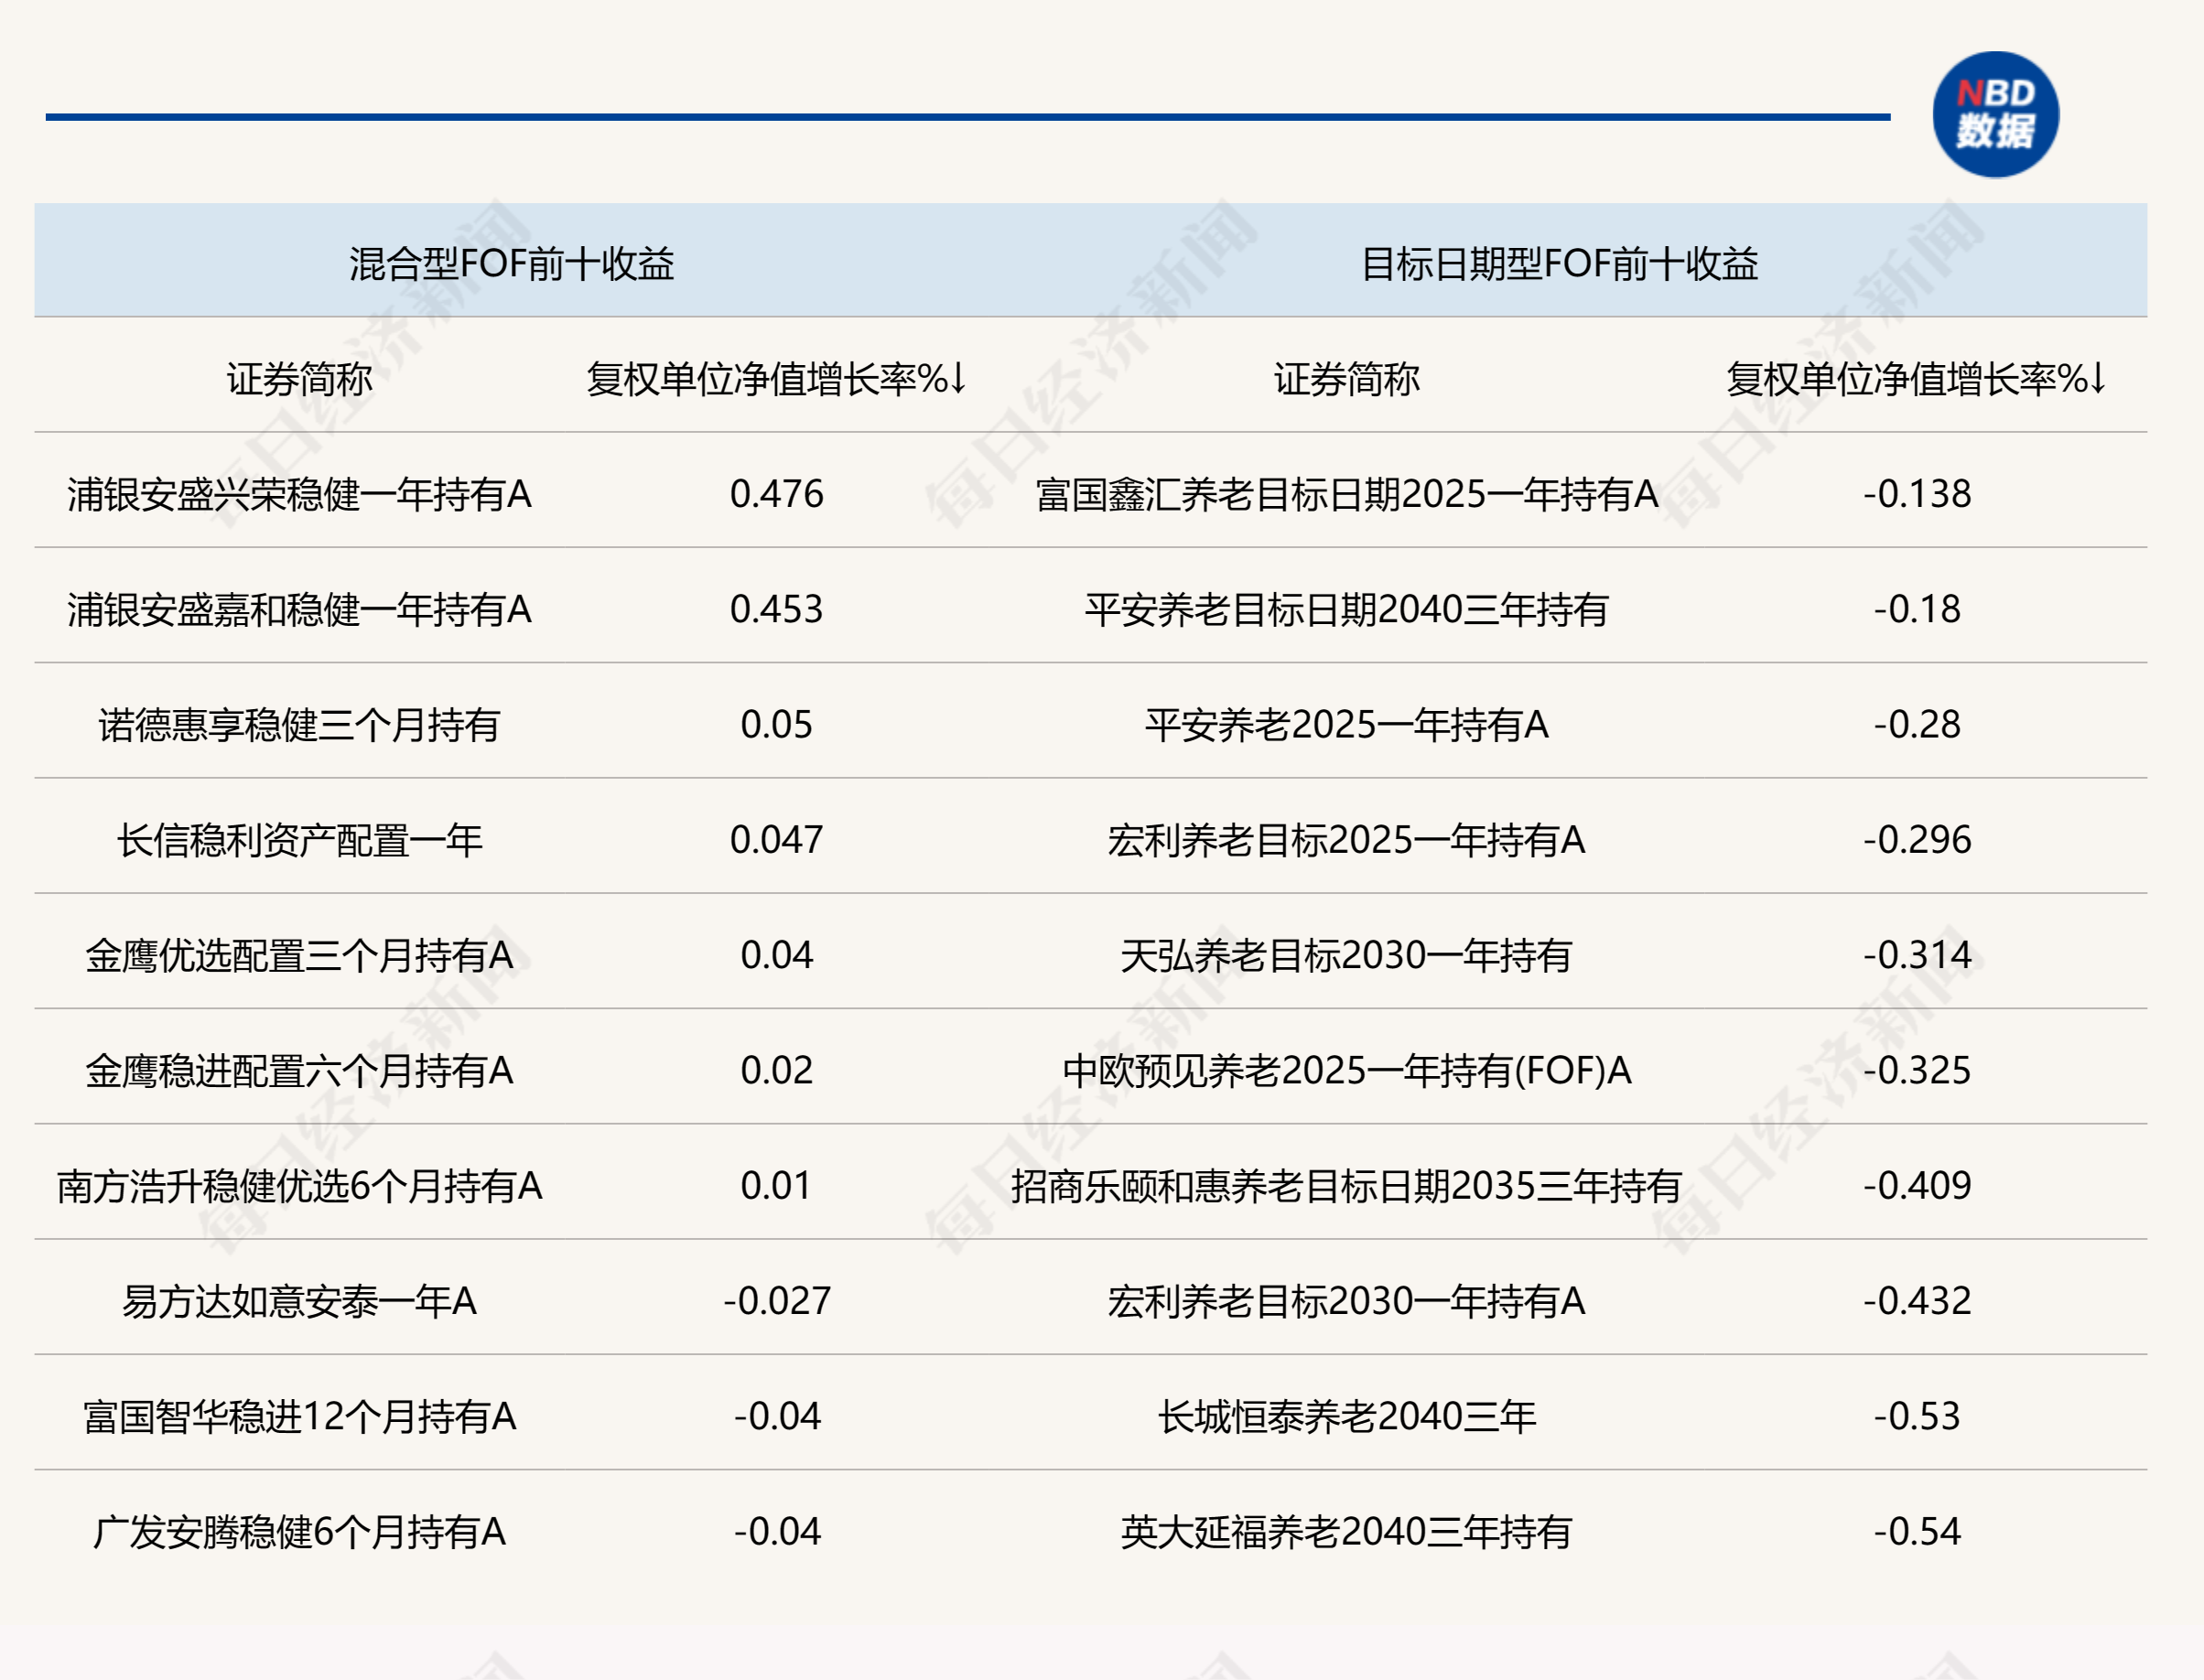This screenshot has width=2204, height=1680.
Task: Select fund 广发安腾稳健6个月持有A
Action: [x=299, y=1532]
